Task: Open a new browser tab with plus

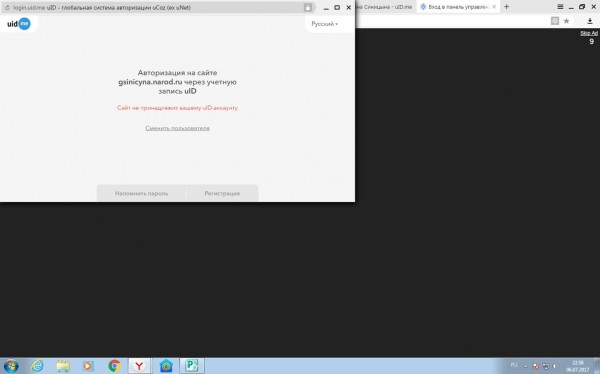Action: tap(507, 7)
